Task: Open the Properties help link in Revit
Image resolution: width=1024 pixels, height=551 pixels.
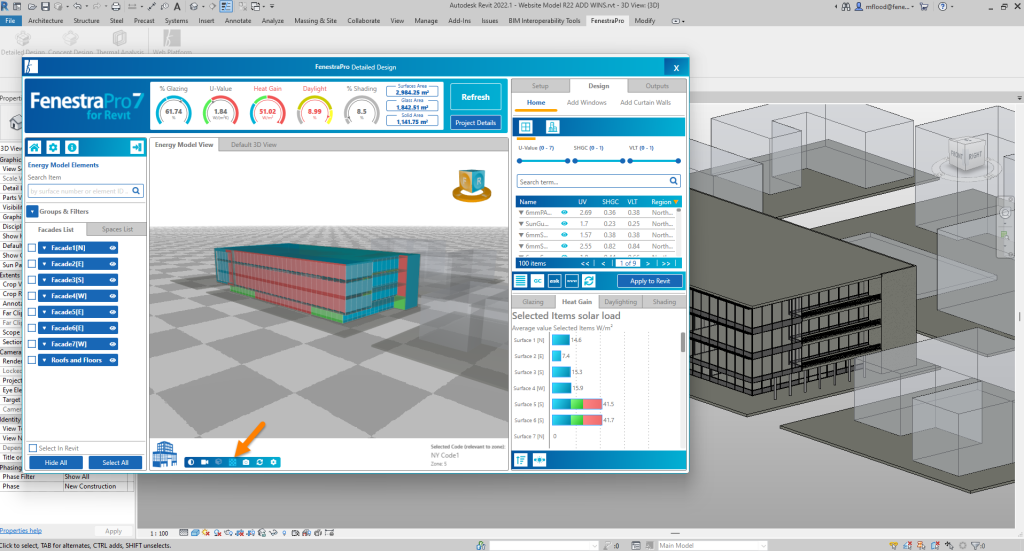Action: point(21,531)
